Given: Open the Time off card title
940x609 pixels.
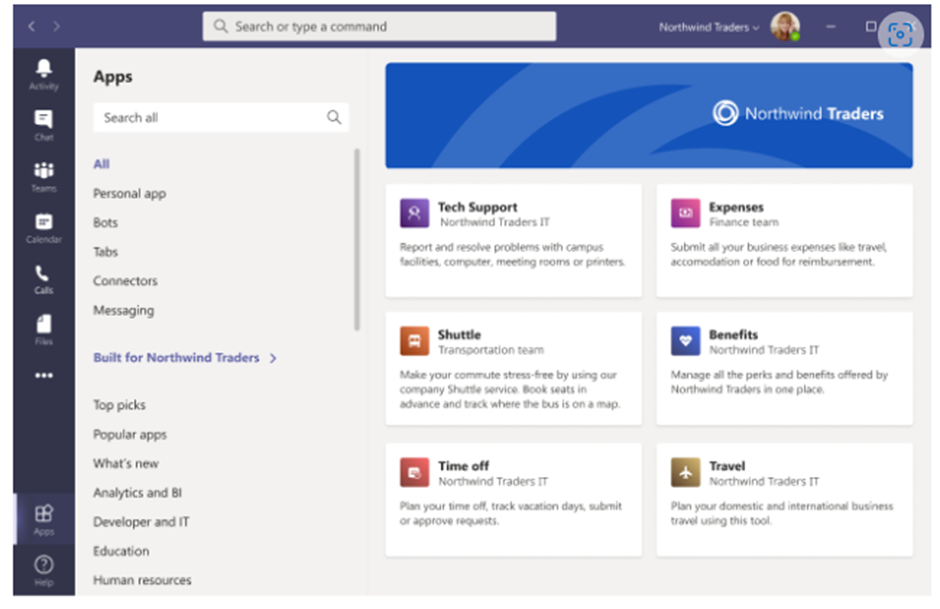Looking at the screenshot, I should point(463,466).
